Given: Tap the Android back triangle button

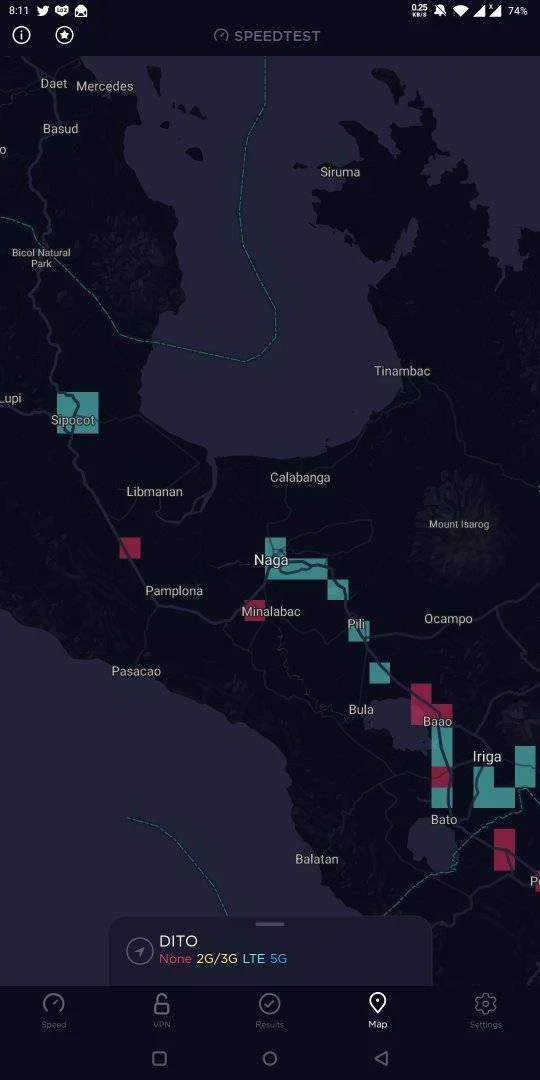Looking at the screenshot, I should 381,1058.
